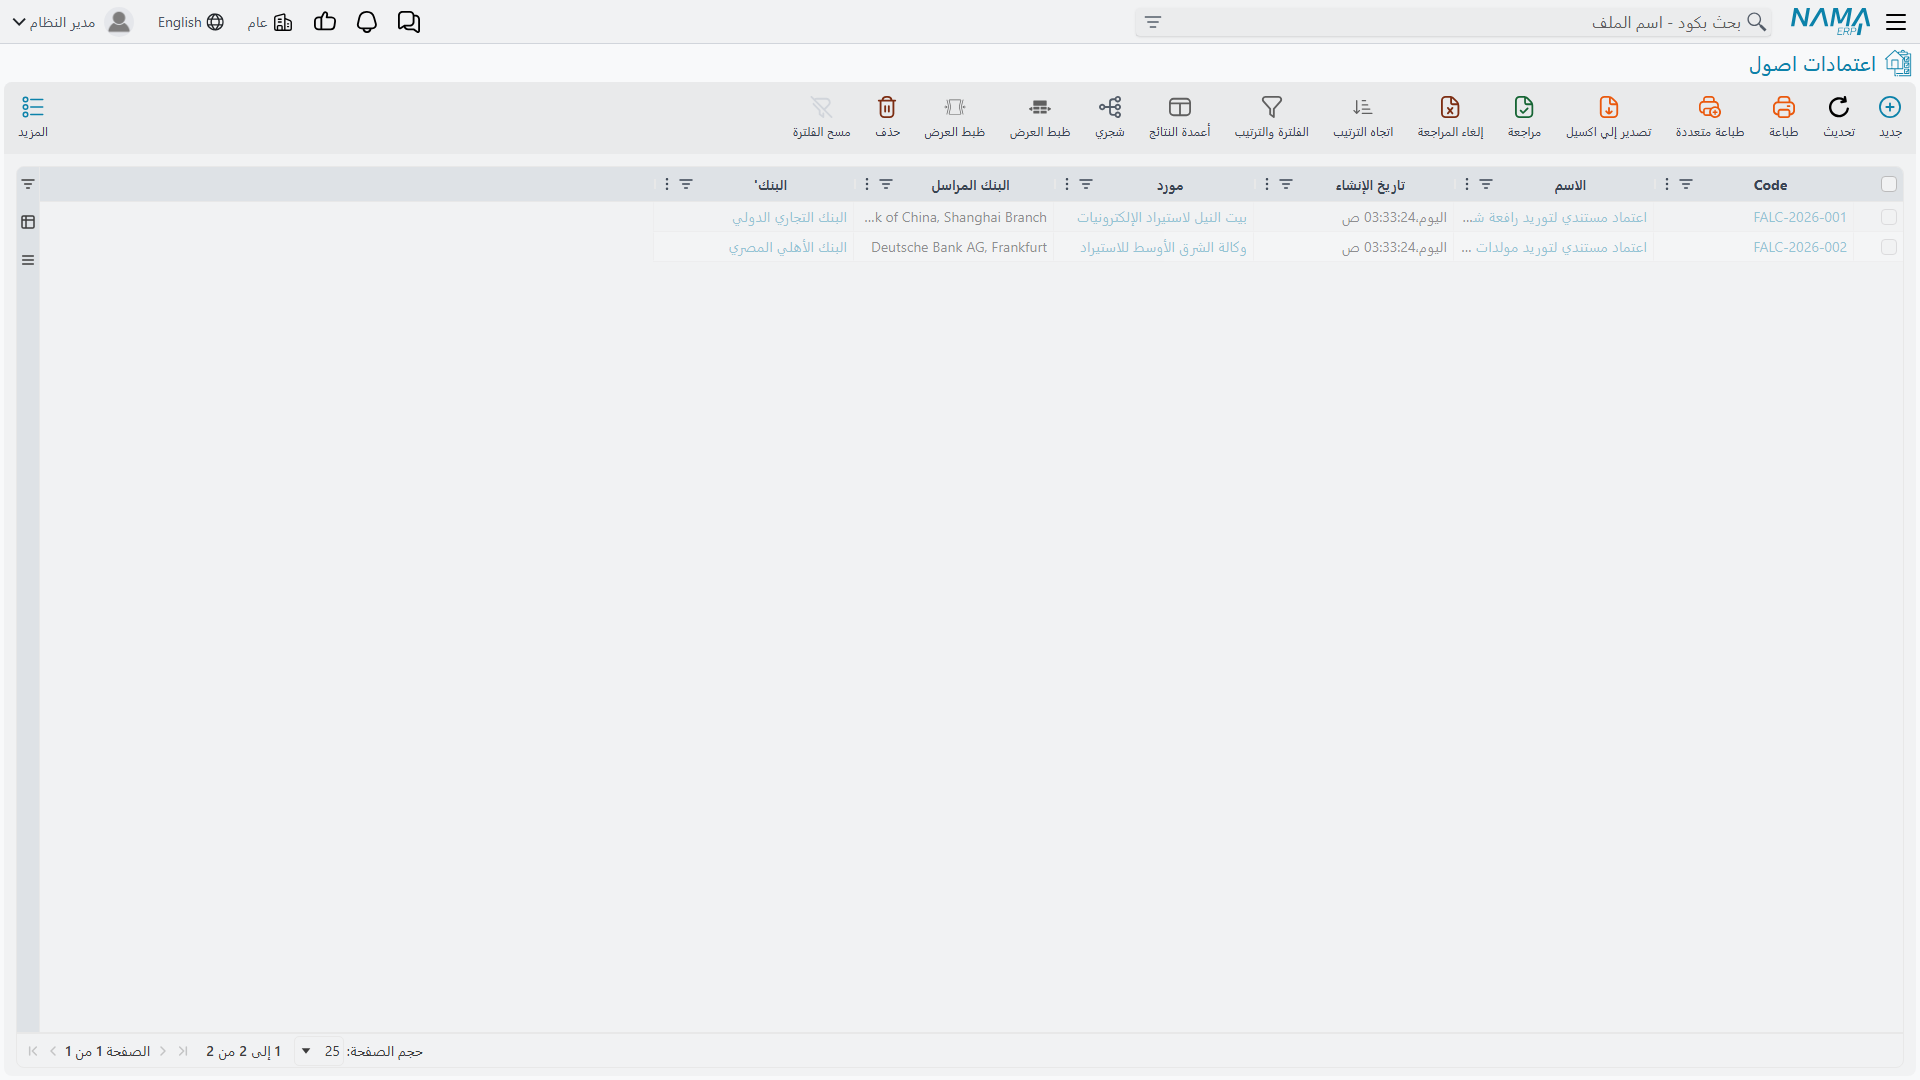This screenshot has height=1080, width=1920.
Task: Click the اعتمادات اصول module home icon
Action: point(1897,63)
